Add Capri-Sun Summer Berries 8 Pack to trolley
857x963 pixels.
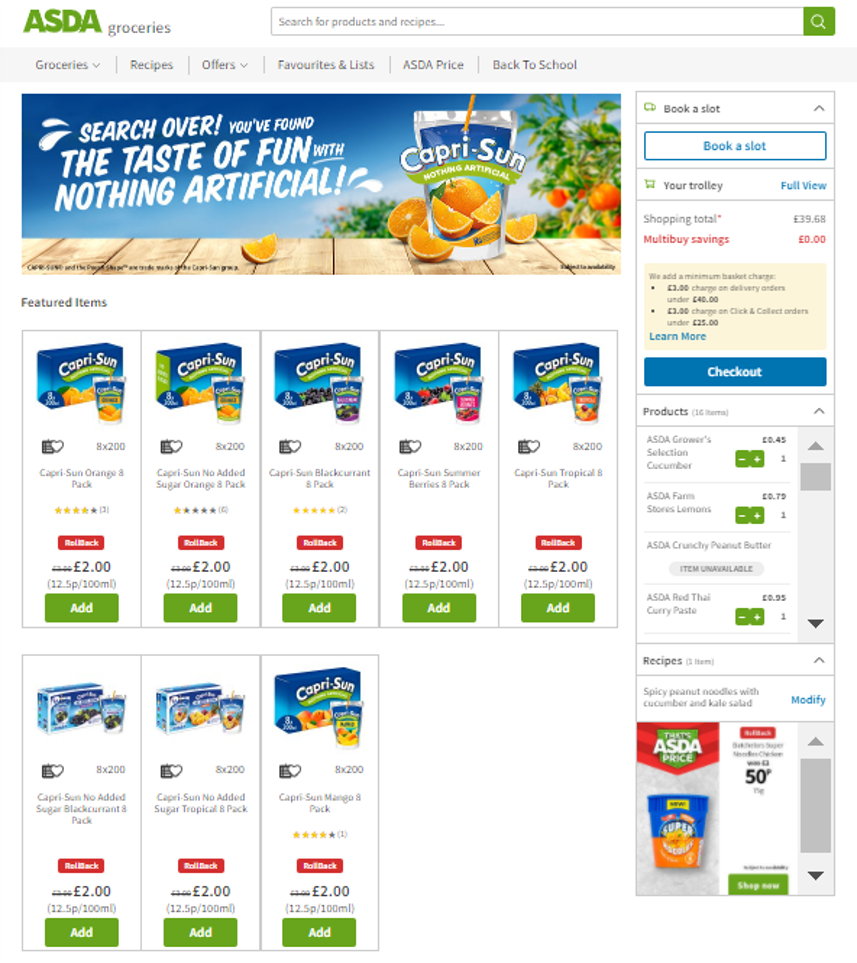coord(439,608)
